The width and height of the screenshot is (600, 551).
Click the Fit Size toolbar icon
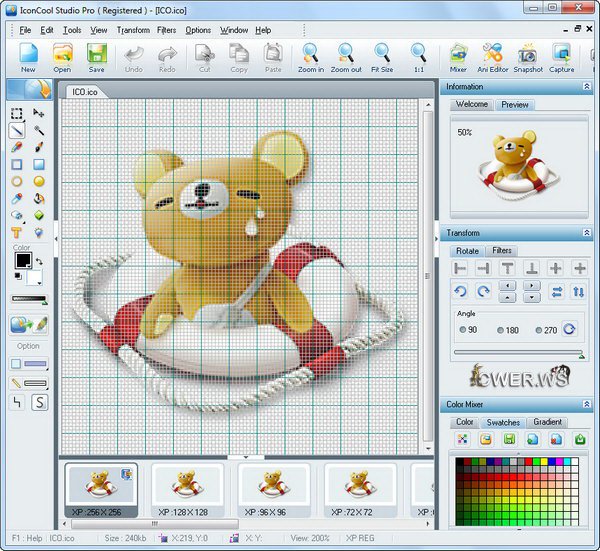pos(383,57)
